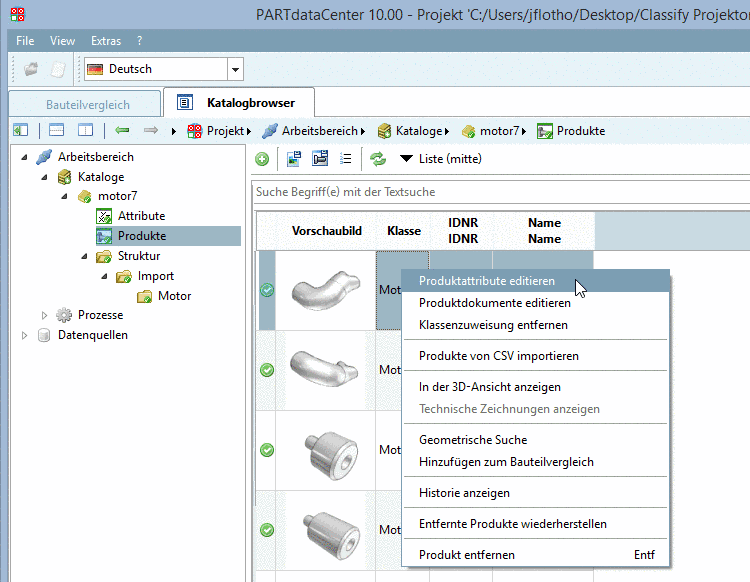Collapse the Arbeitsbereich tree node
Screen dimensions: 750x582
(x=24, y=157)
